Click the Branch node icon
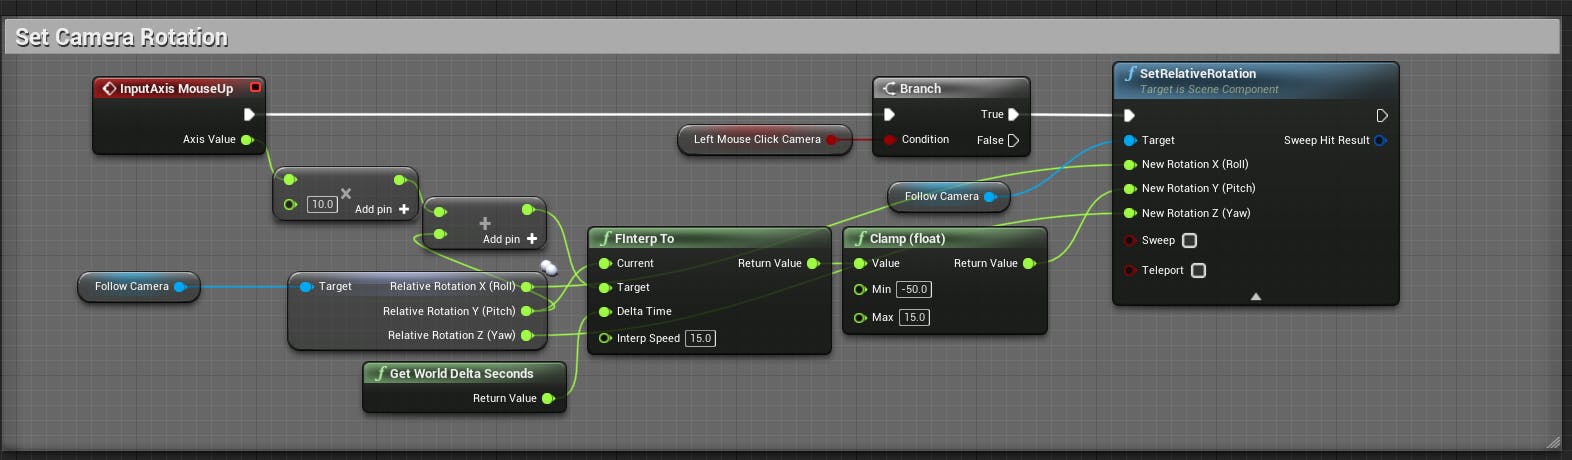 889,88
